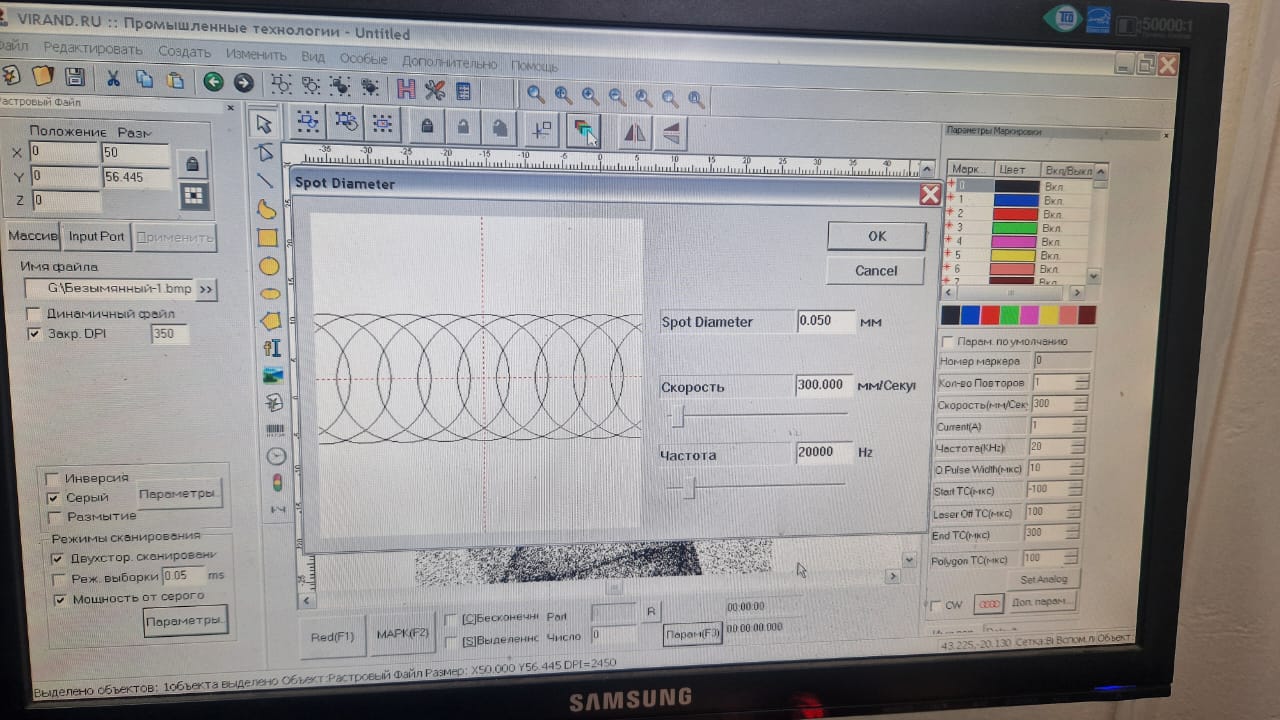The width and height of the screenshot is (1280, 720).
Task: Select the pointer pick tool
Action: tap(264, 124)
